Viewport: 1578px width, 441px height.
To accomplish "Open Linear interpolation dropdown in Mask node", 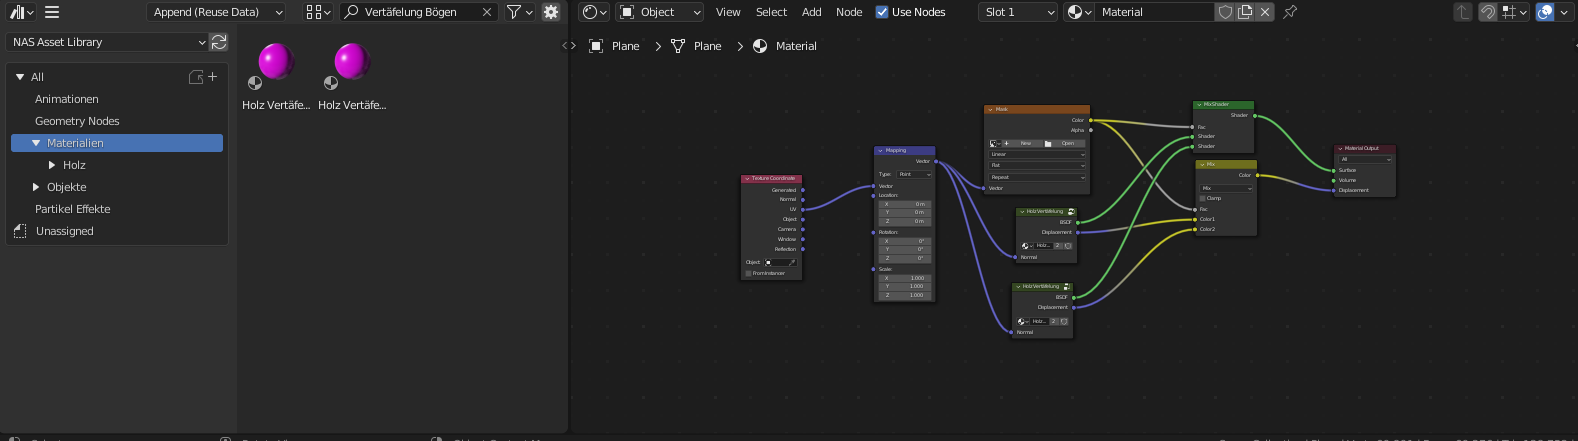I will (1037, 155).
